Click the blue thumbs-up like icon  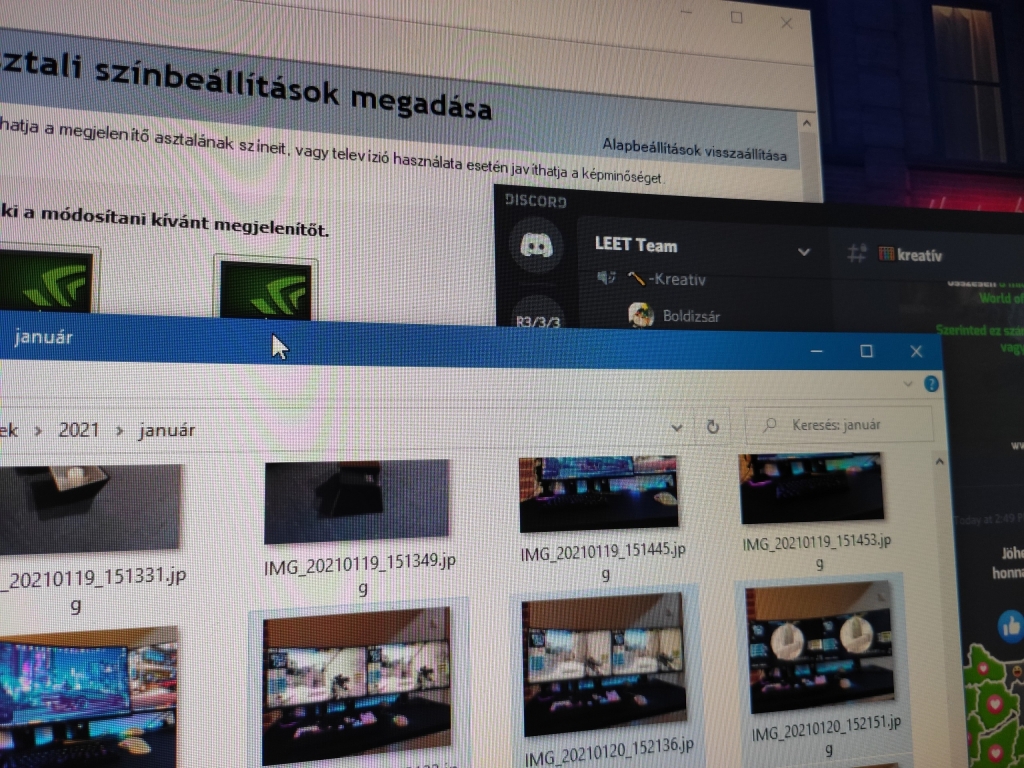coord(1010,625)
